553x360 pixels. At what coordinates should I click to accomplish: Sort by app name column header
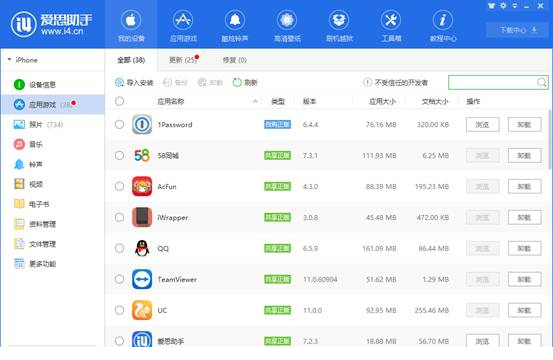coord(171,102)
